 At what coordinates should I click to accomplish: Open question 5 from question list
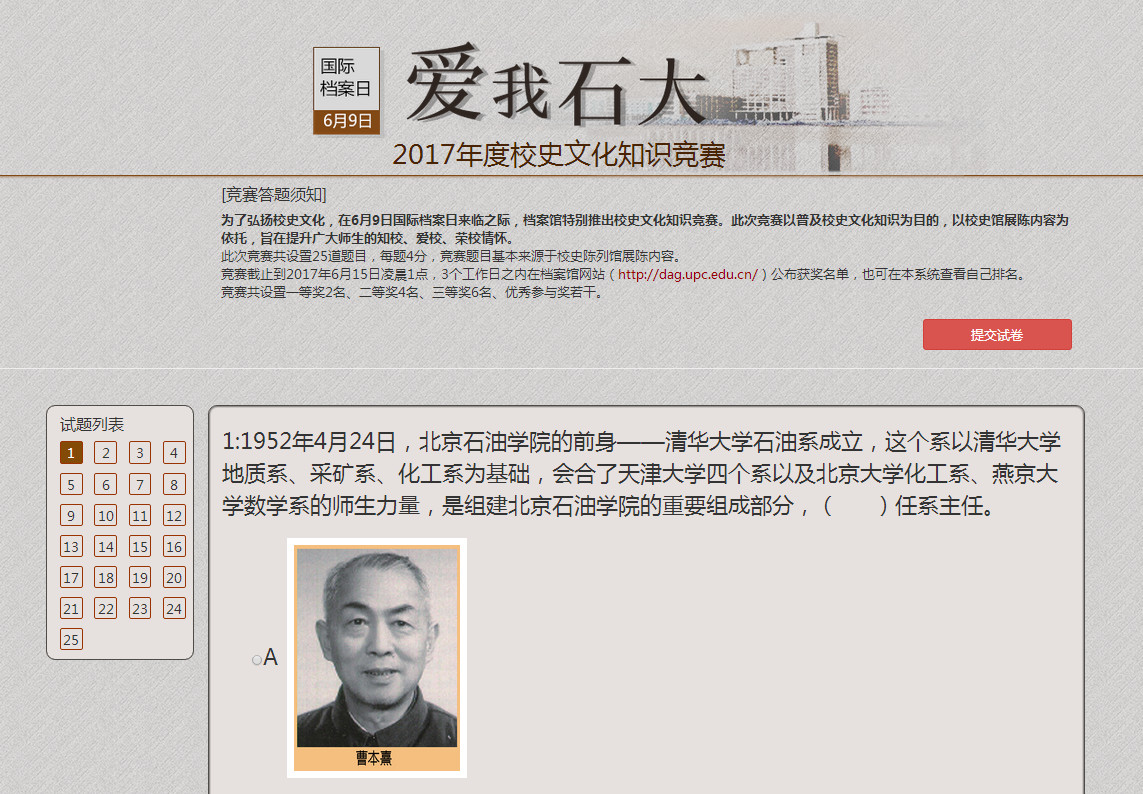pyautogui.click(x=71, y=485)
